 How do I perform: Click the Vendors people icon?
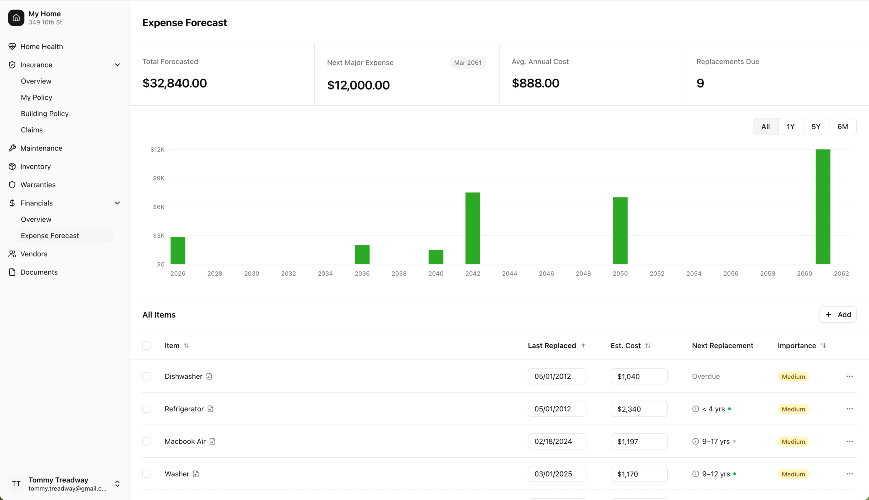click(x=12, y=254)
